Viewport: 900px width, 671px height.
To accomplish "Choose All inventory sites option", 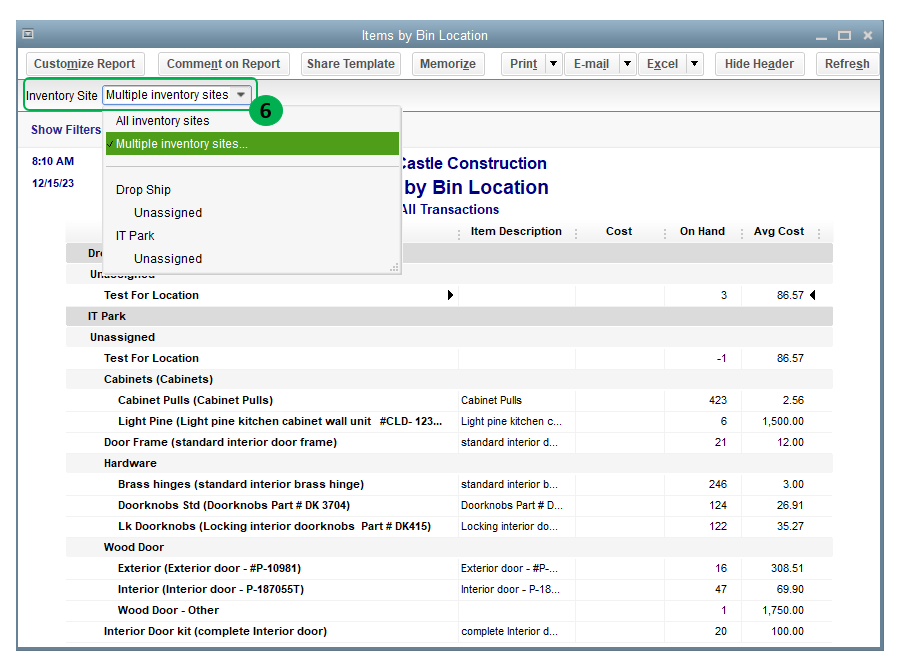I will [162, 121].
